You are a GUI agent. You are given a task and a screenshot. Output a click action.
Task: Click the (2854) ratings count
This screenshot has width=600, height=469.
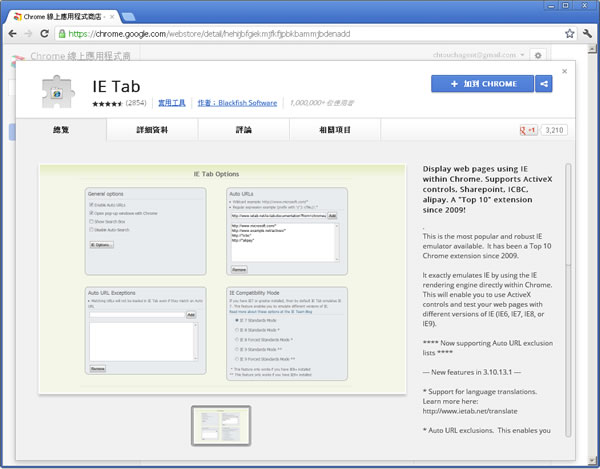(136, 103)
